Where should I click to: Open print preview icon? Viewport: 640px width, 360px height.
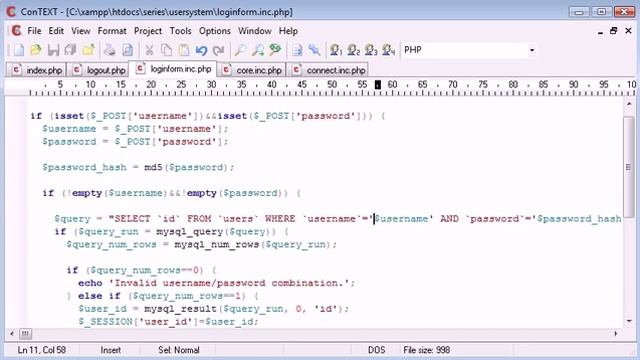coord(128,50)
